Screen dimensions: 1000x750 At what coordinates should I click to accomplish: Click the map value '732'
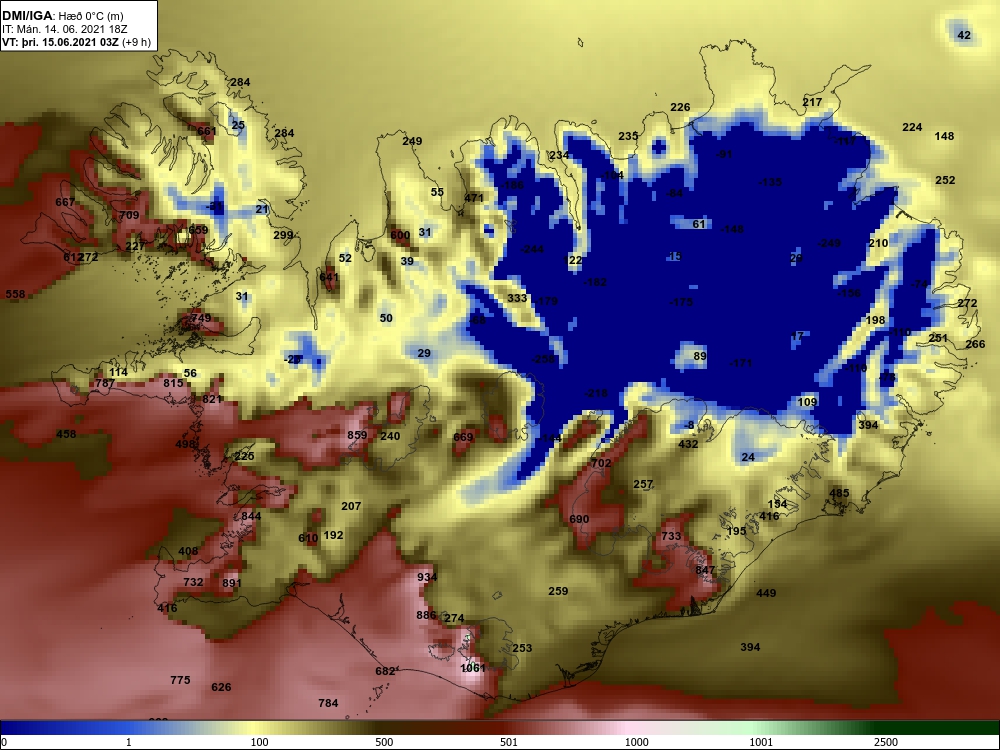[x=193, y=582]
